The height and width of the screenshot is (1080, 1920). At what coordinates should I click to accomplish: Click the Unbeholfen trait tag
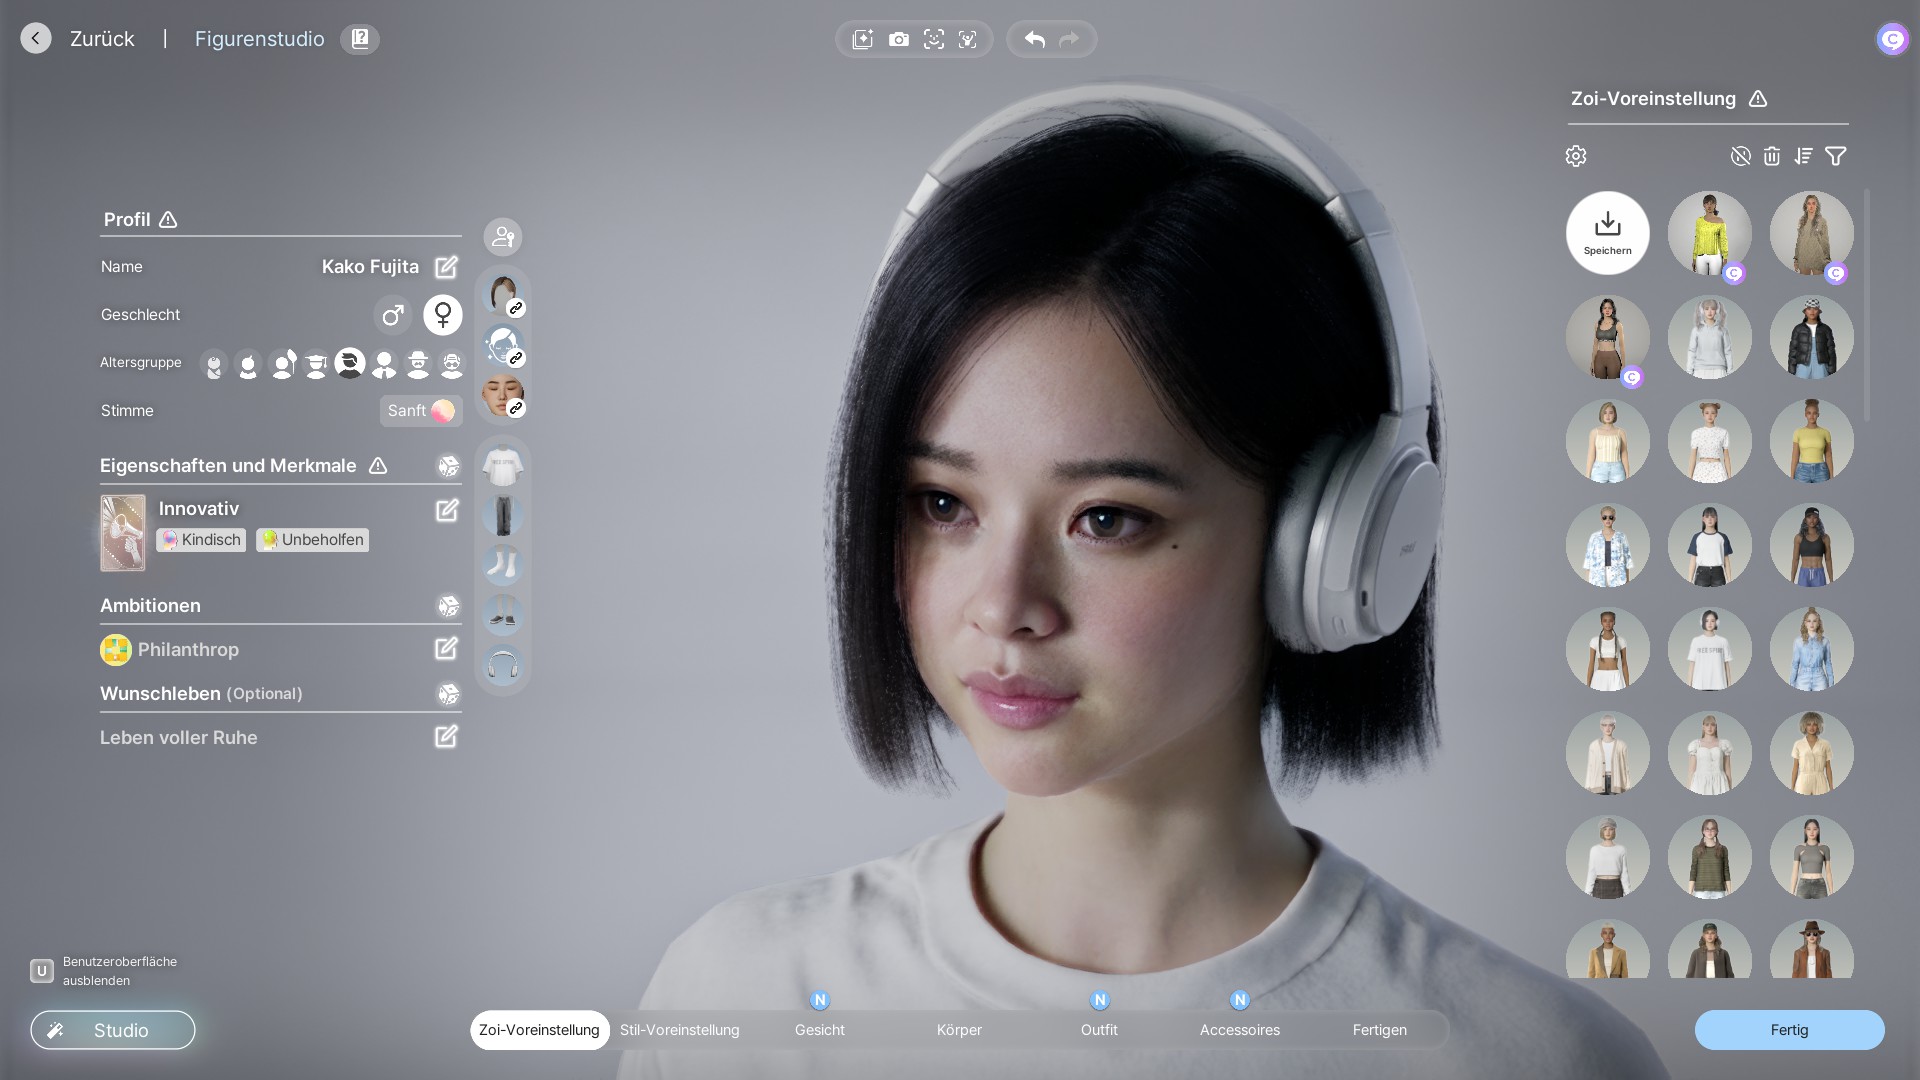[x=312, y=540]
